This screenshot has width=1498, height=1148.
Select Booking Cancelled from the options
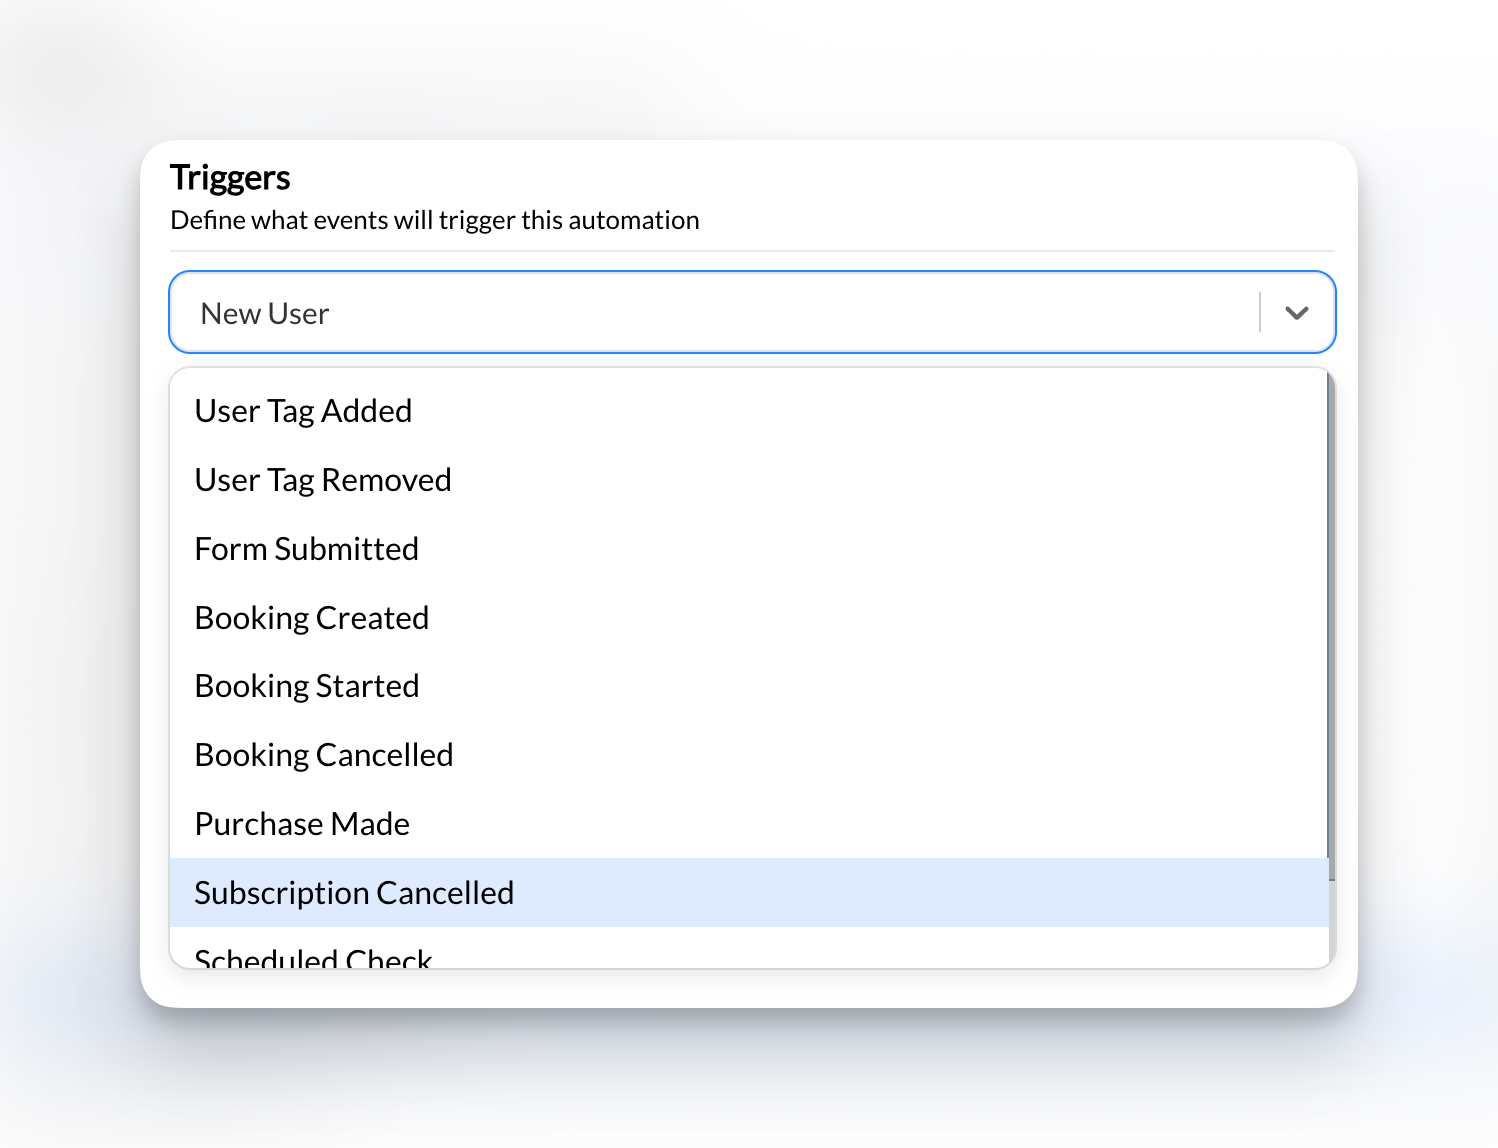tap(323, 755)
